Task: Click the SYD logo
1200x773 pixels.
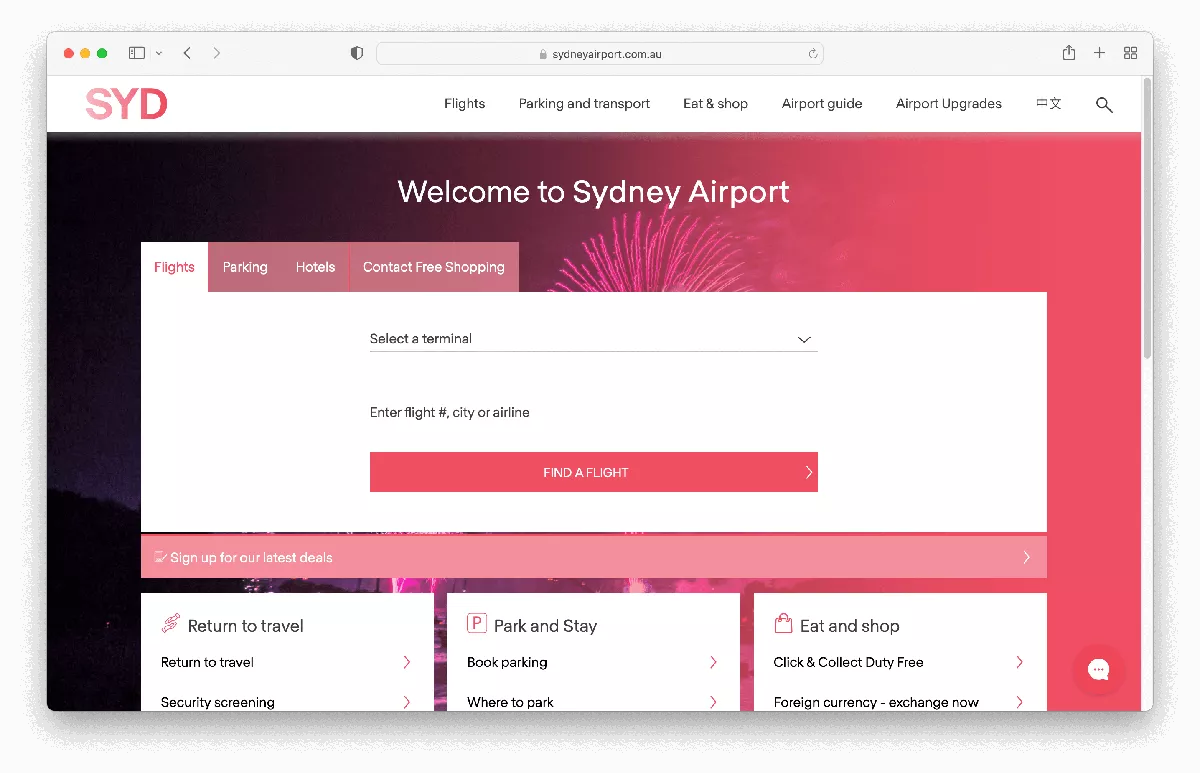Action: pos(126,104)
